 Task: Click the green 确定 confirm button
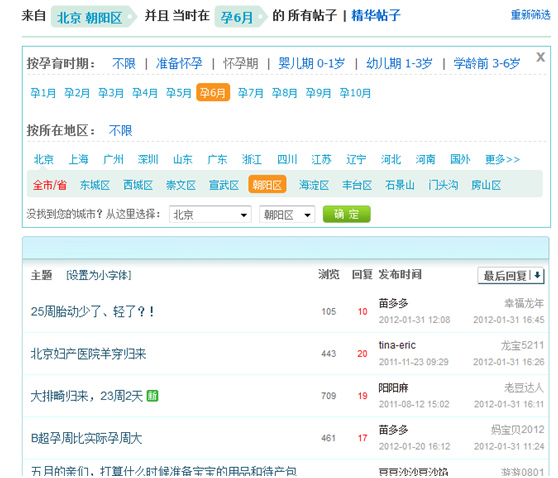[x=347, y=214]
